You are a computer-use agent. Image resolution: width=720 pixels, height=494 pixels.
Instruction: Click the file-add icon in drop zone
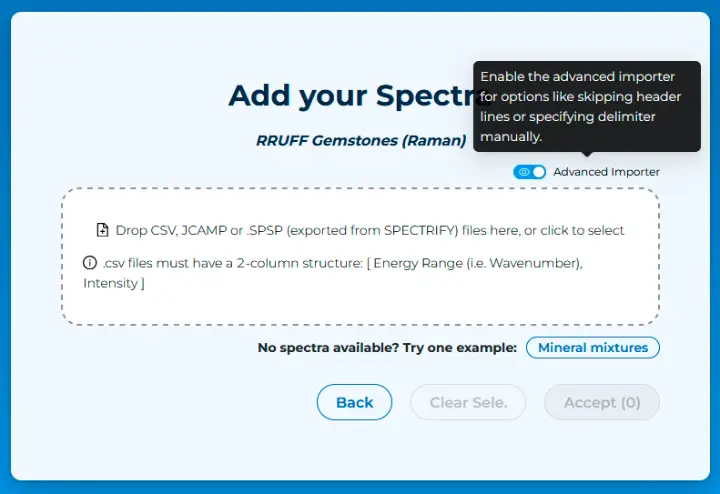coord(102,230)
